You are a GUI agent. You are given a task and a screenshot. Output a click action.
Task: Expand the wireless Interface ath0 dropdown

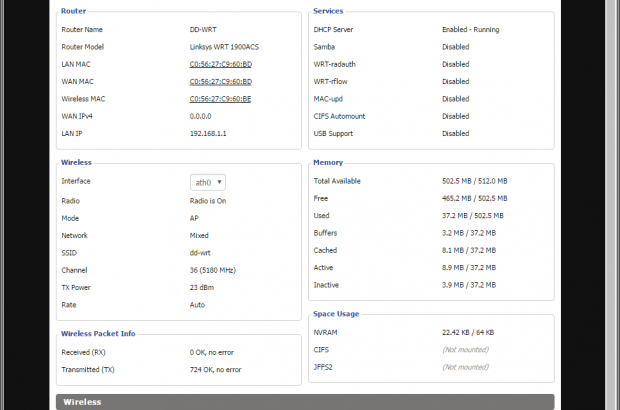click(x=208, y=182)
